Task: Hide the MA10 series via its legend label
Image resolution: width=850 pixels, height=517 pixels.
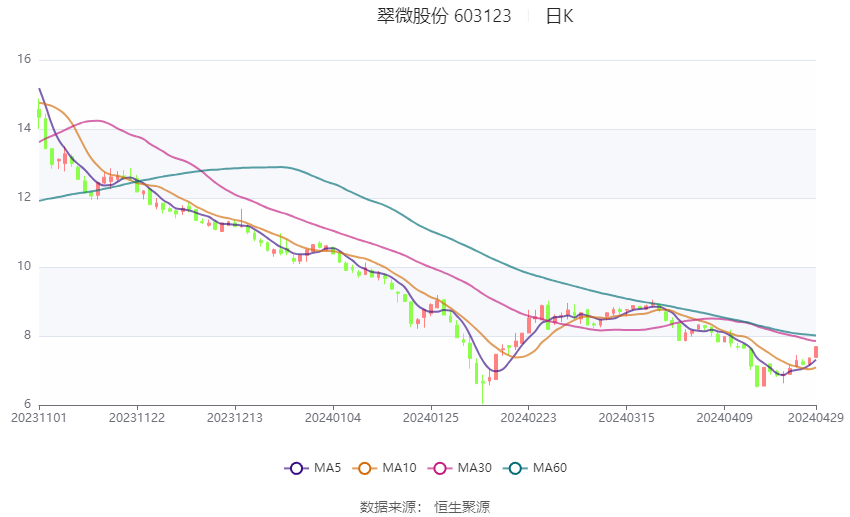Action: (x=399, y=468)
